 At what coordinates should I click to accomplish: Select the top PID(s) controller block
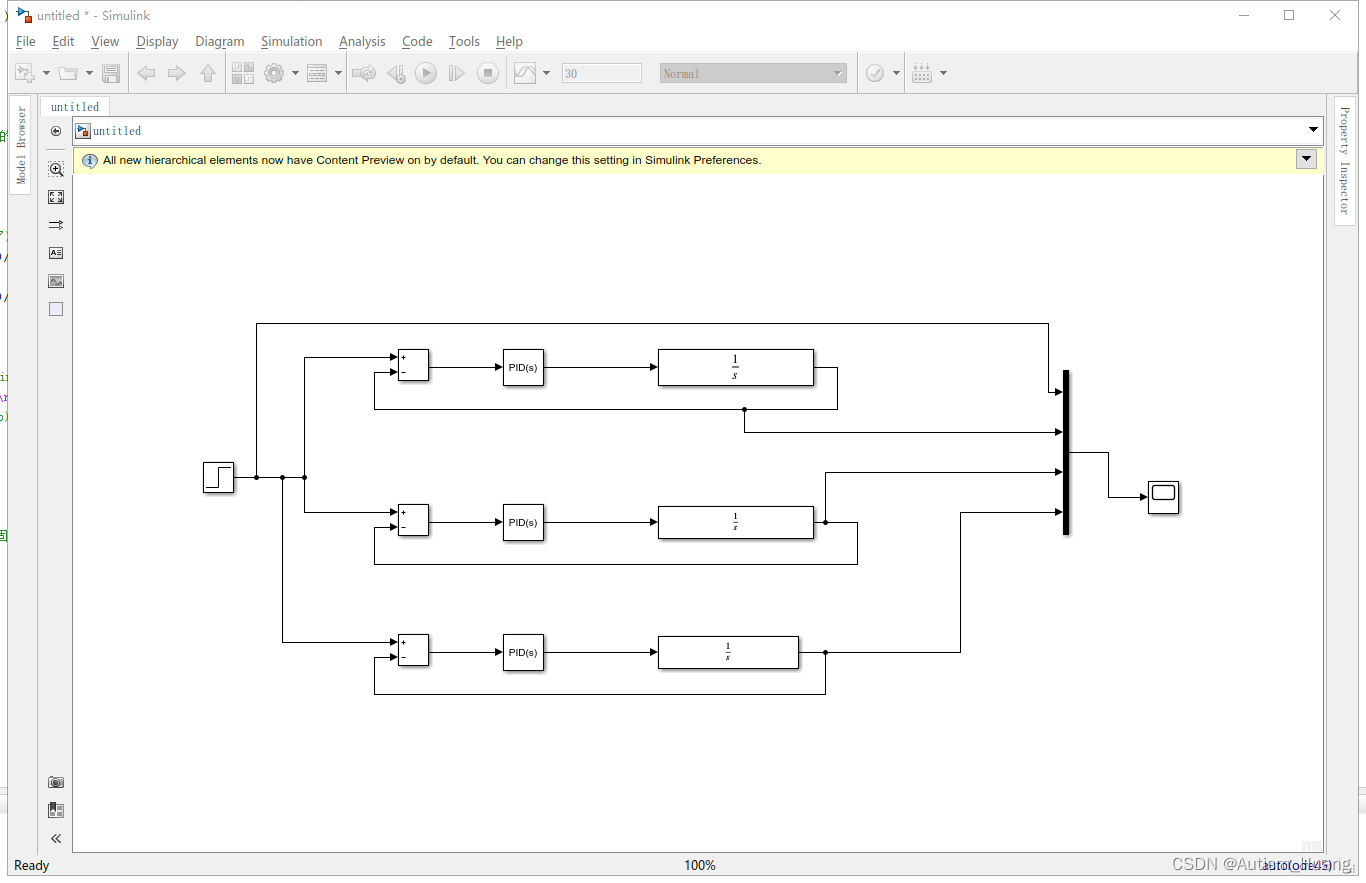click(523, 367)
